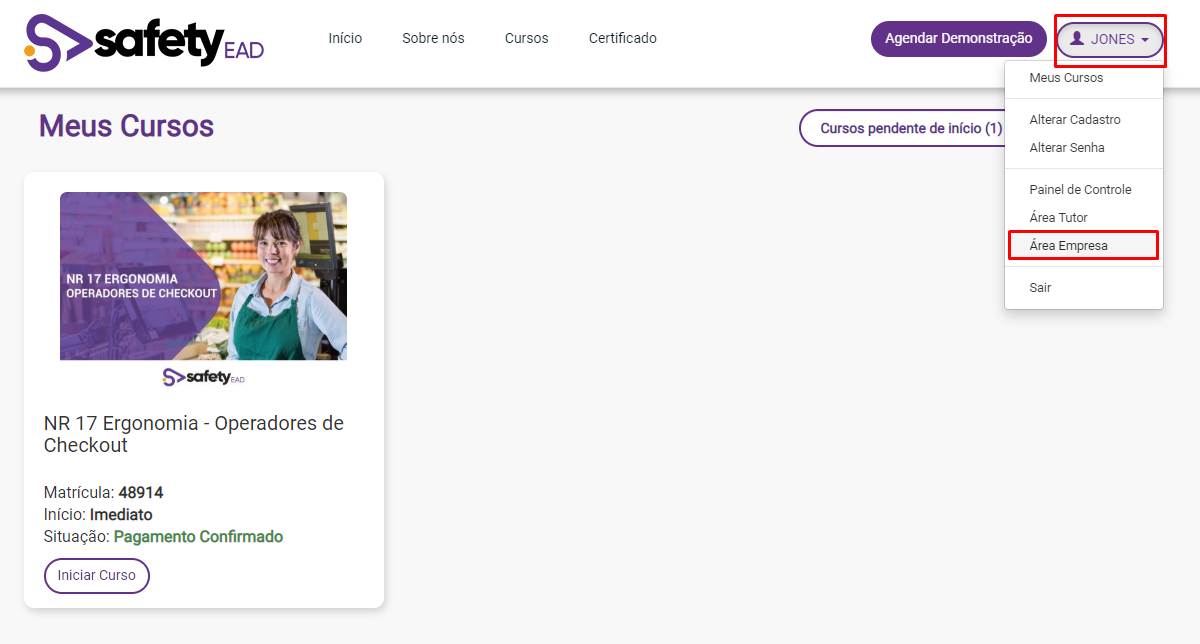Toggle the JONES account dropdown
1200x644 pixels.
[x=1110, y=40]
